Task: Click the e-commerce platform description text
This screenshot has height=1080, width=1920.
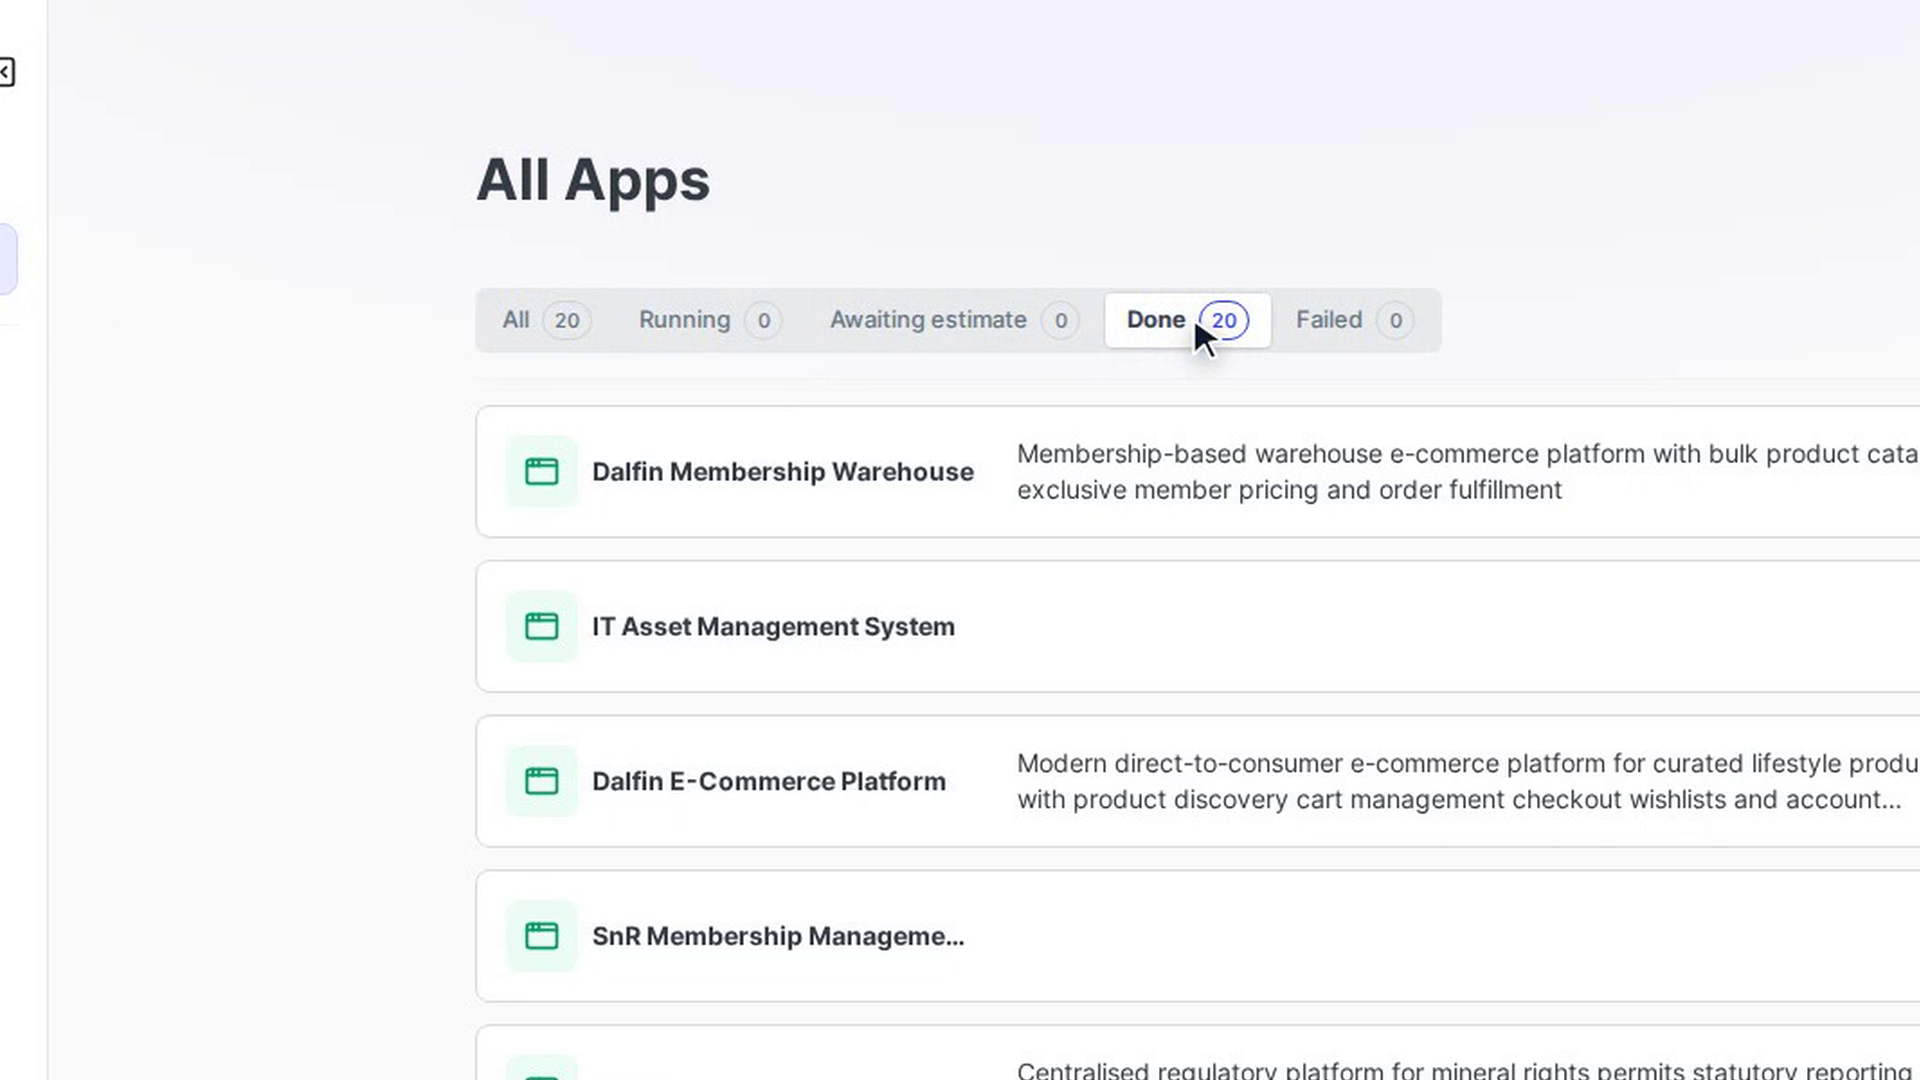Action: 1468,782
